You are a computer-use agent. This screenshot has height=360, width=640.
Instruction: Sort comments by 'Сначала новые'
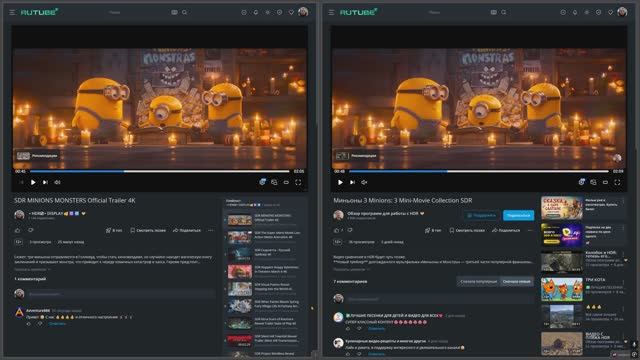point(516,281)
